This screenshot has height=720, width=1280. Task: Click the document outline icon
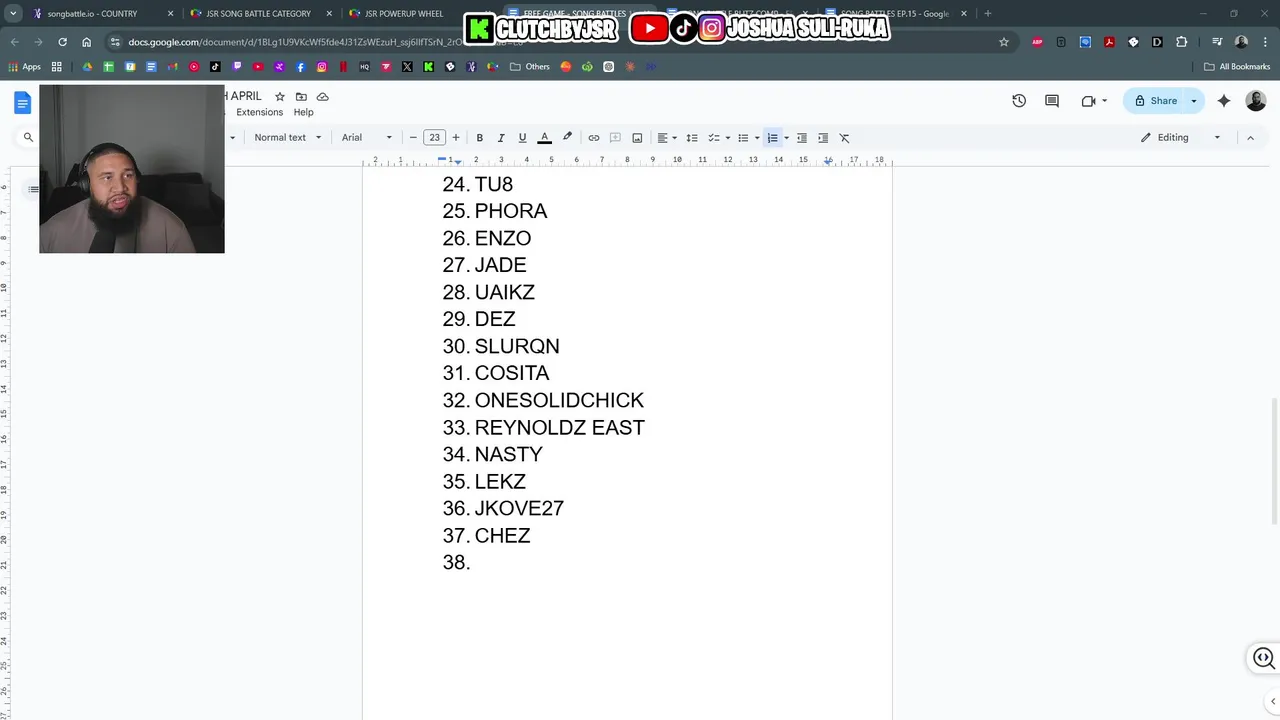[33, 189]
